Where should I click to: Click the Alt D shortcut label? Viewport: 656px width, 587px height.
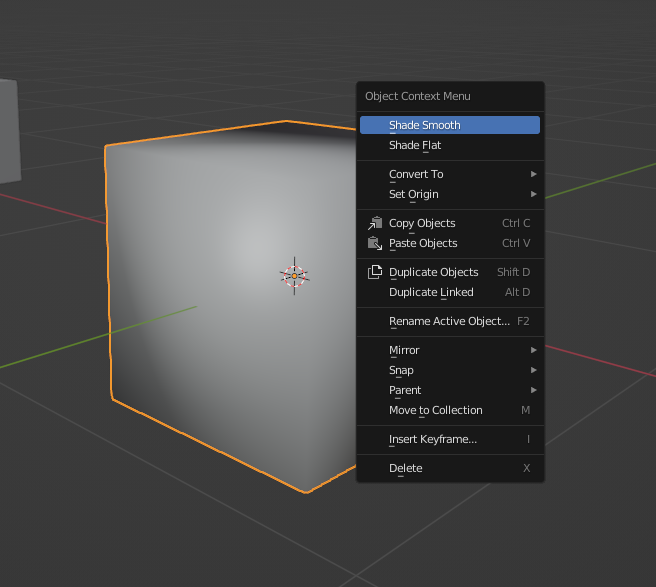point(518,292)
